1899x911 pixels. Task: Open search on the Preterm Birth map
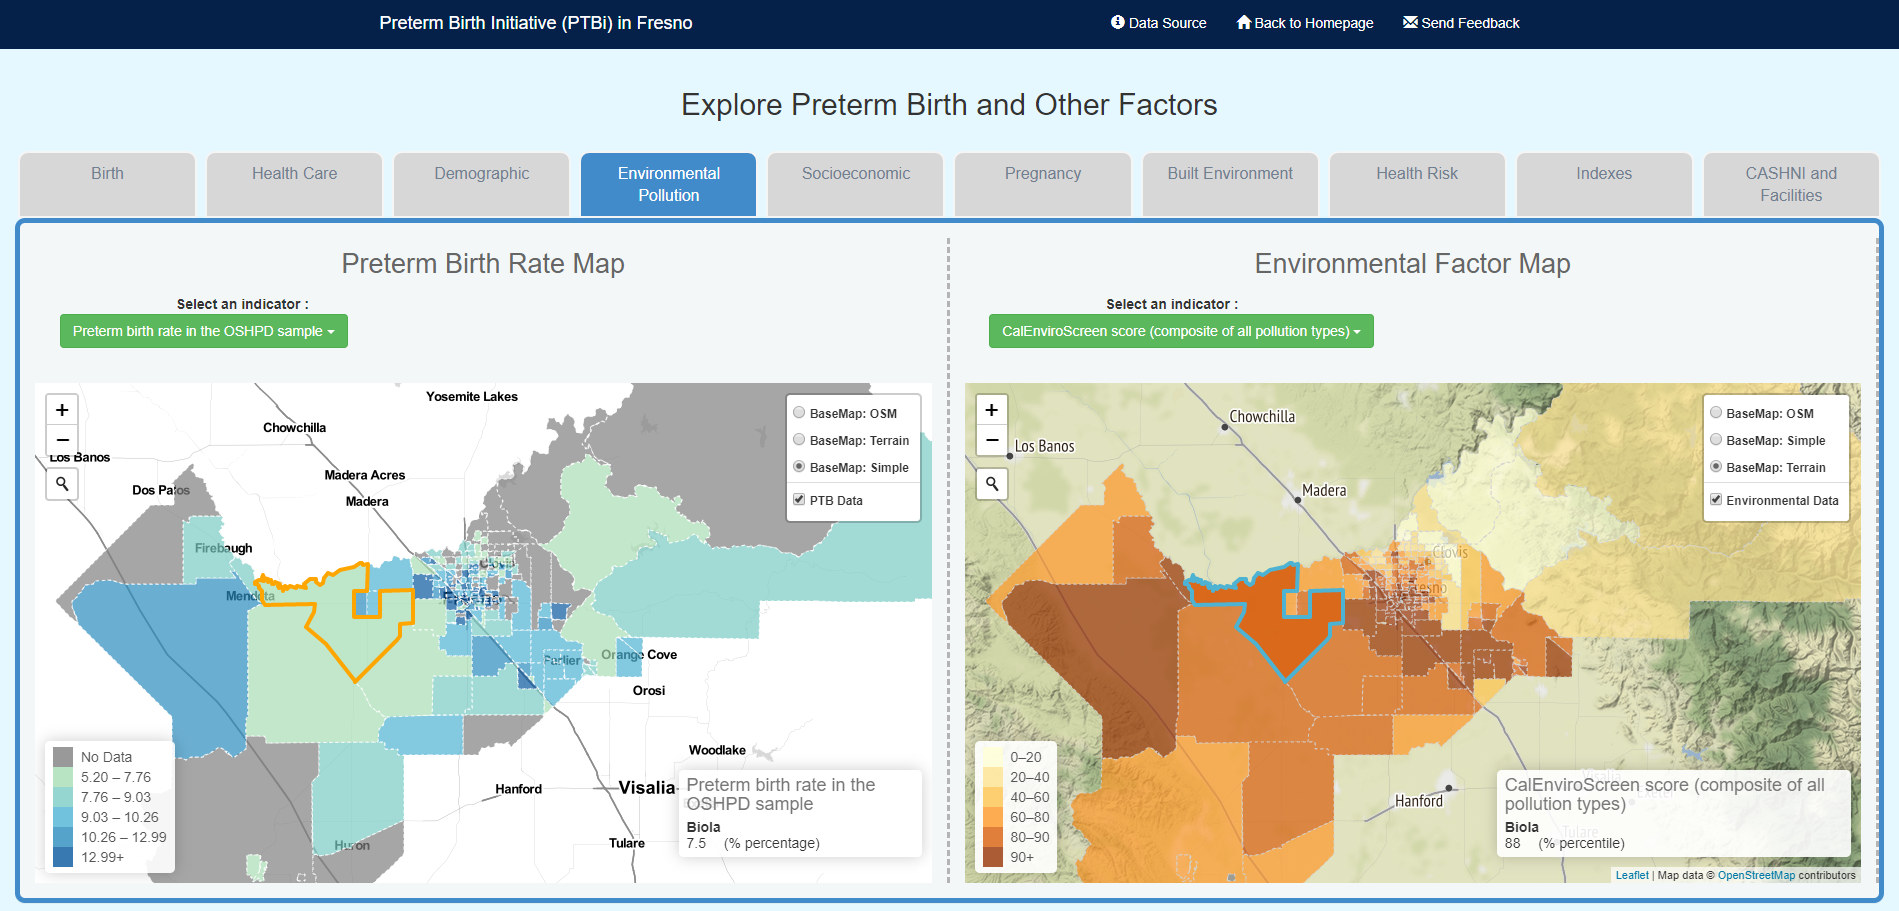pos(62,484)
